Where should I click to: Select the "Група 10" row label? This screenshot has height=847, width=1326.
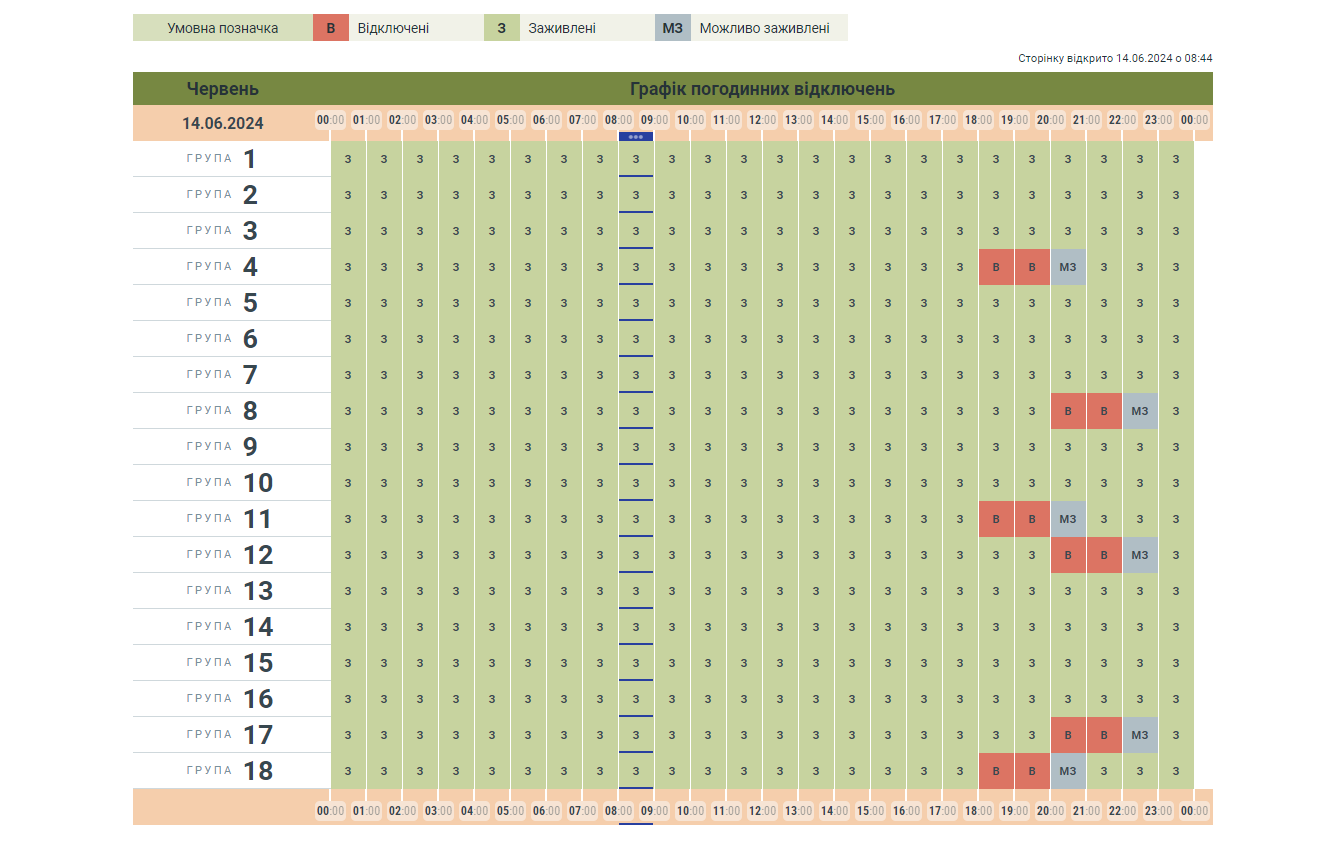(x=229, y=483)
